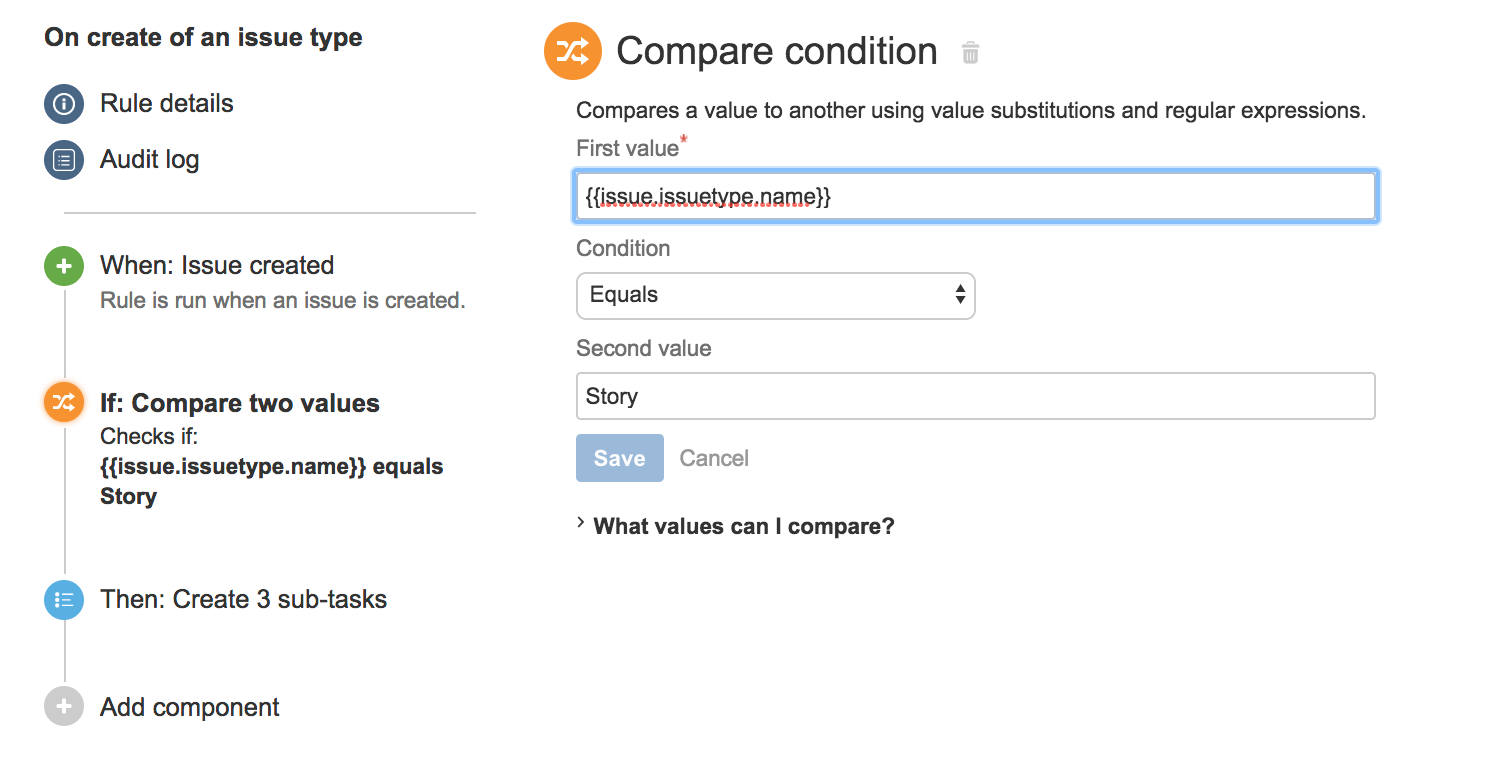1498x760 pixels.
Task: Open Rule details in the sidebar
Action: (167, 104)
